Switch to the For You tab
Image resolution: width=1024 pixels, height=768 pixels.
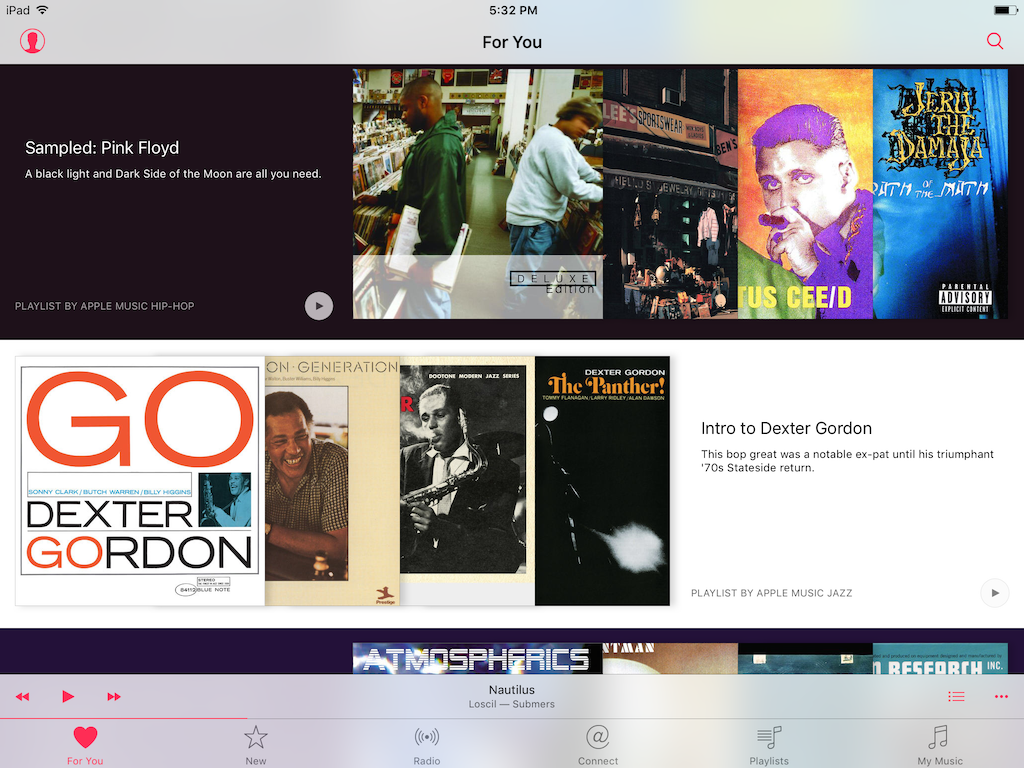point(85,745)
